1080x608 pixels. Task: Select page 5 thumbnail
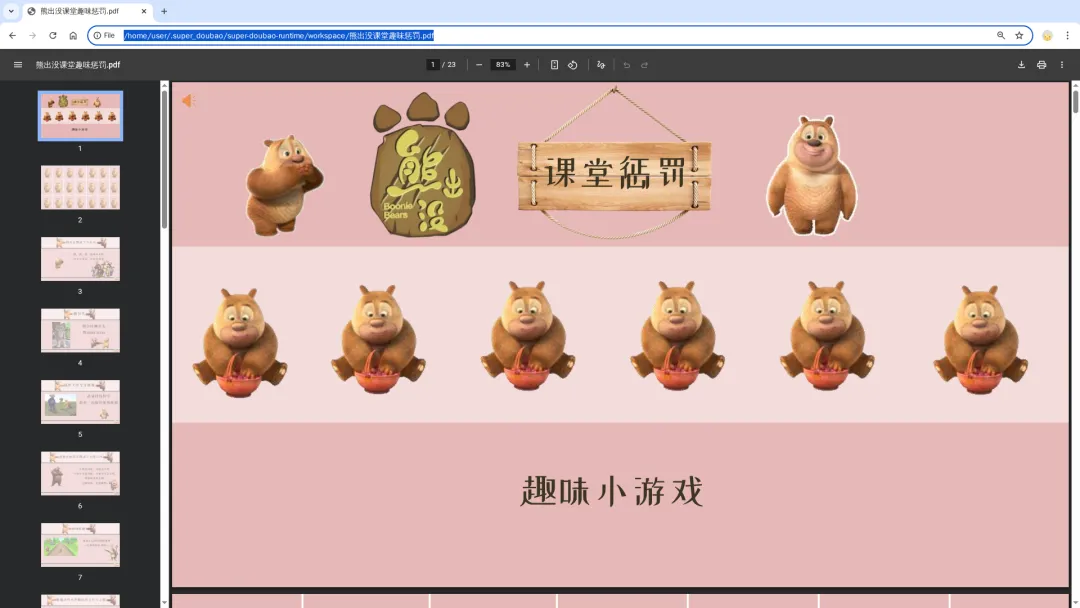pos(80,402)
